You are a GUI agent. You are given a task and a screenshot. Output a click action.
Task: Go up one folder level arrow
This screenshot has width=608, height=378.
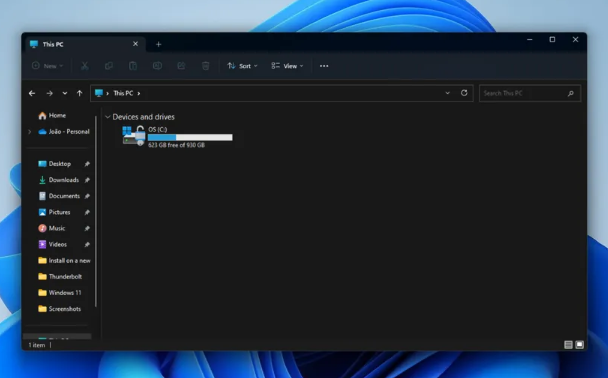(79, 93)
